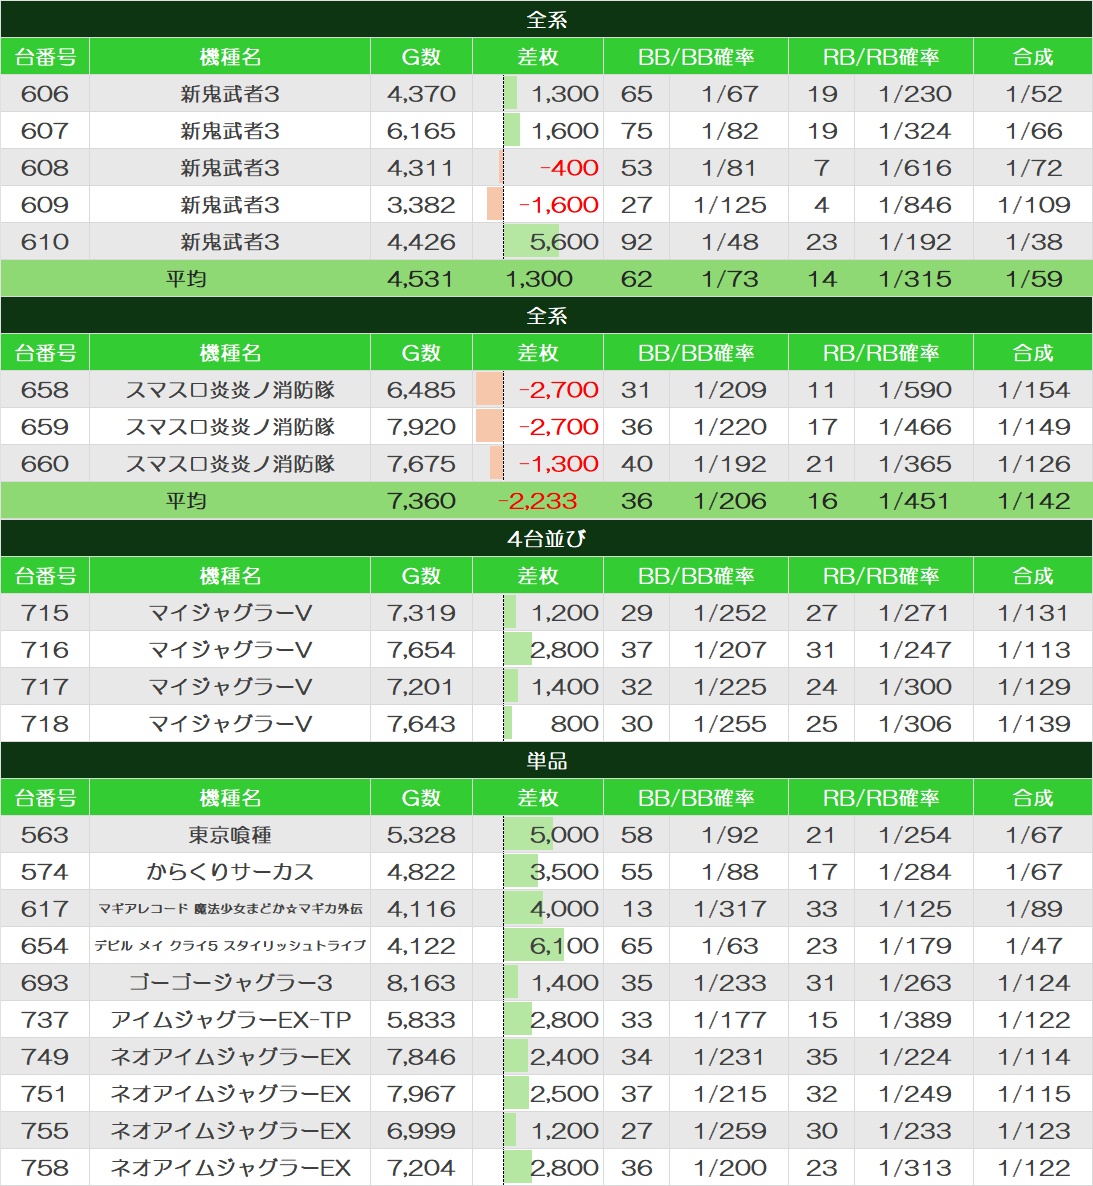Viewport: 1093px width, 1186px height.
Task: Click G数 value 7,846
Action: (421, 1057)
